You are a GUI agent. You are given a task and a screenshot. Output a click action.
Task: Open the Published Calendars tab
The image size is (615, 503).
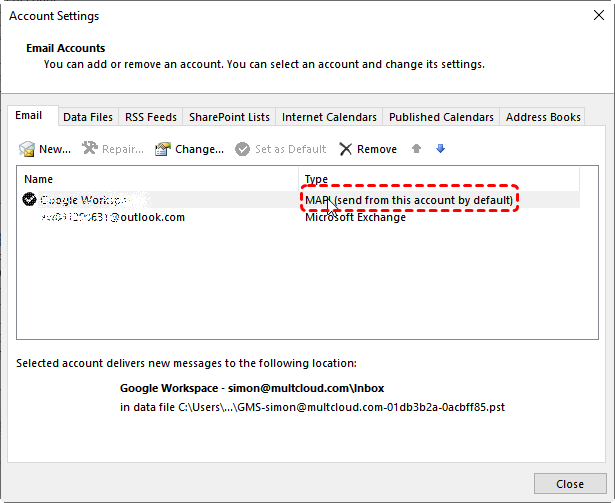point(441,117)
